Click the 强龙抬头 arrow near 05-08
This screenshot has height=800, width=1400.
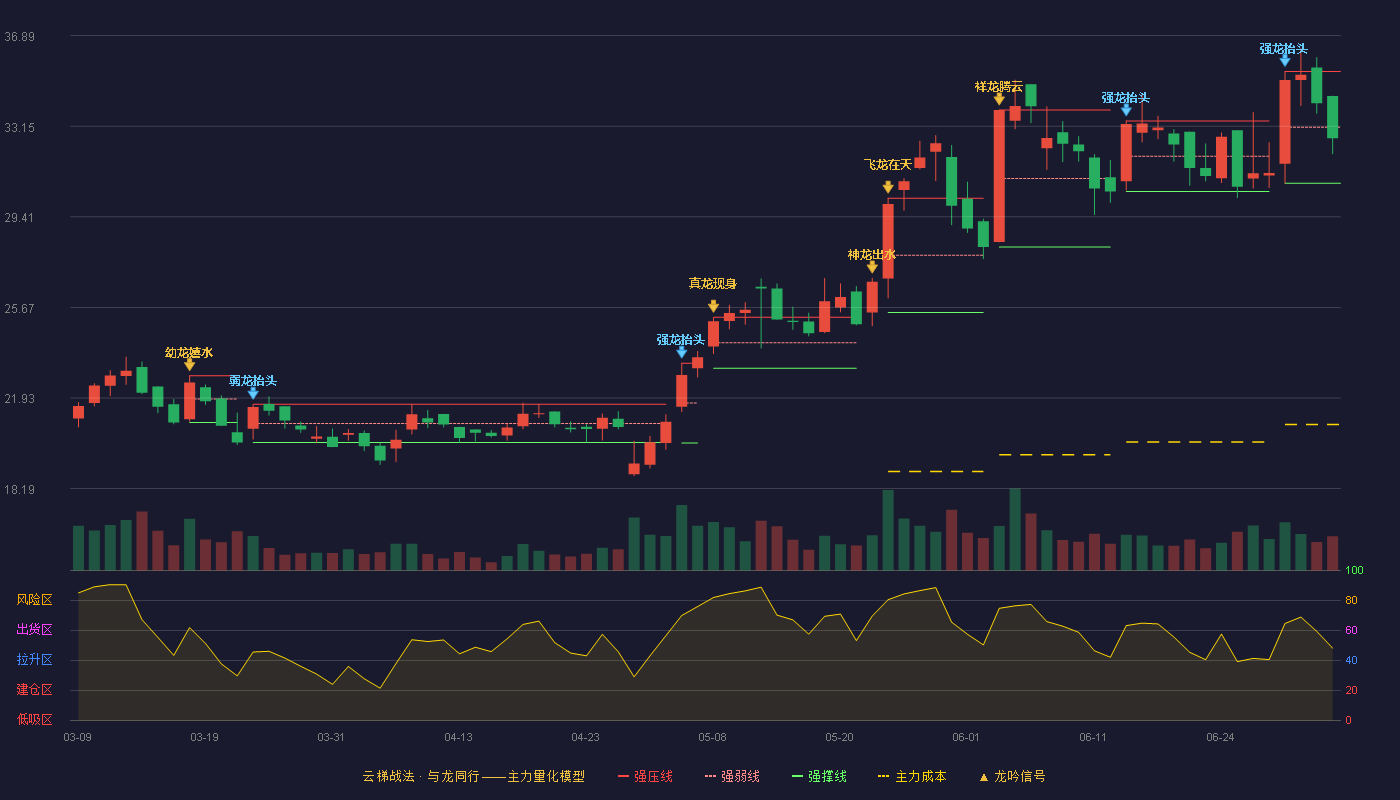click(x=681, y=352)
